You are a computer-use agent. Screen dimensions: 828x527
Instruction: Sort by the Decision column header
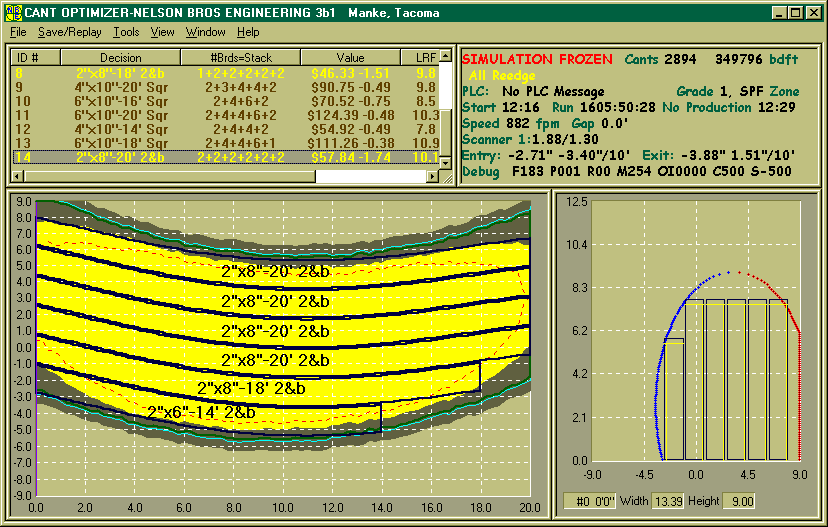(x=121, y=58)
